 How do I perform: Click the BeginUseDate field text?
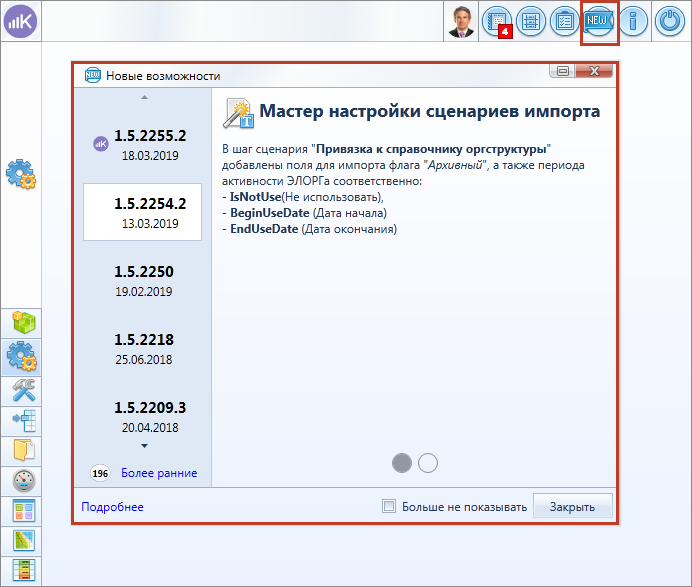[270, 213]
